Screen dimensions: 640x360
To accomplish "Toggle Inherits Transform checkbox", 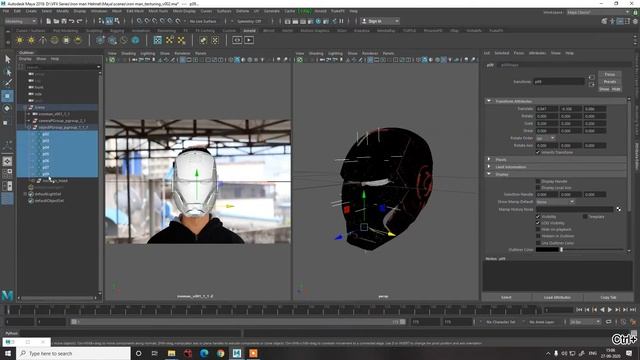I will coord(538,152).
